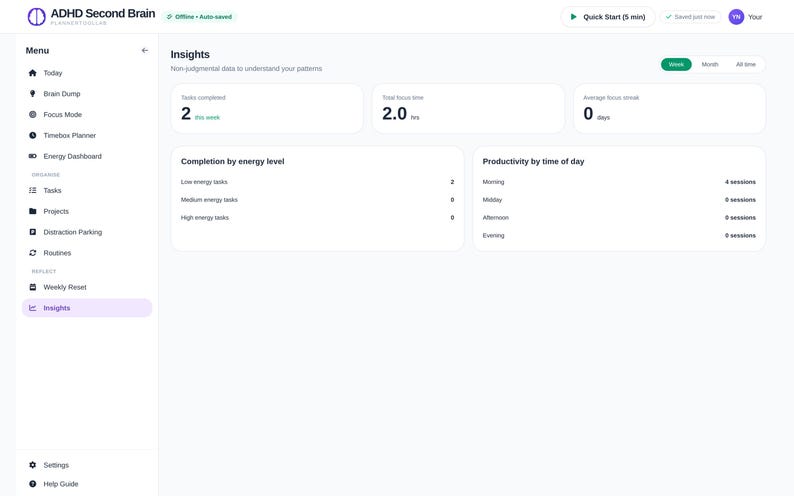Open the Weekly Reset page
Image resolution: width=794 pixels, height=496 pixels.
(x=87, y=287)
